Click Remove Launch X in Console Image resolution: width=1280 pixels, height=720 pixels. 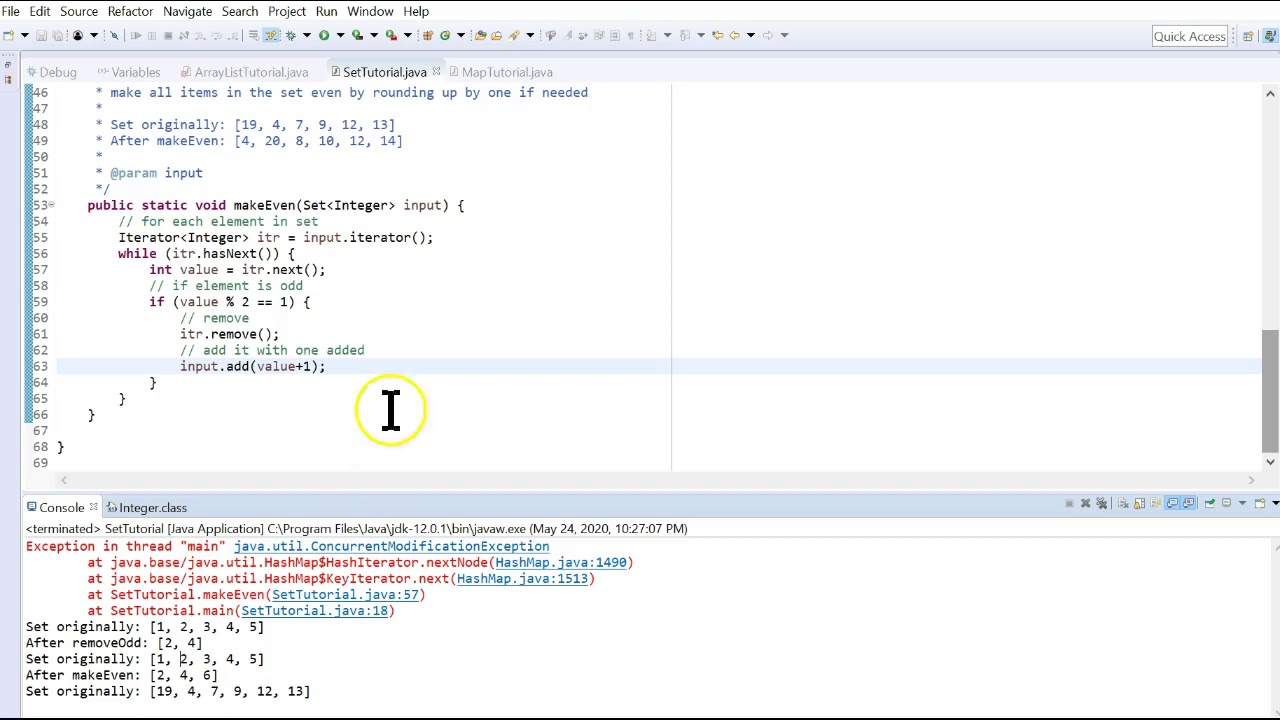pos(1085,503)
